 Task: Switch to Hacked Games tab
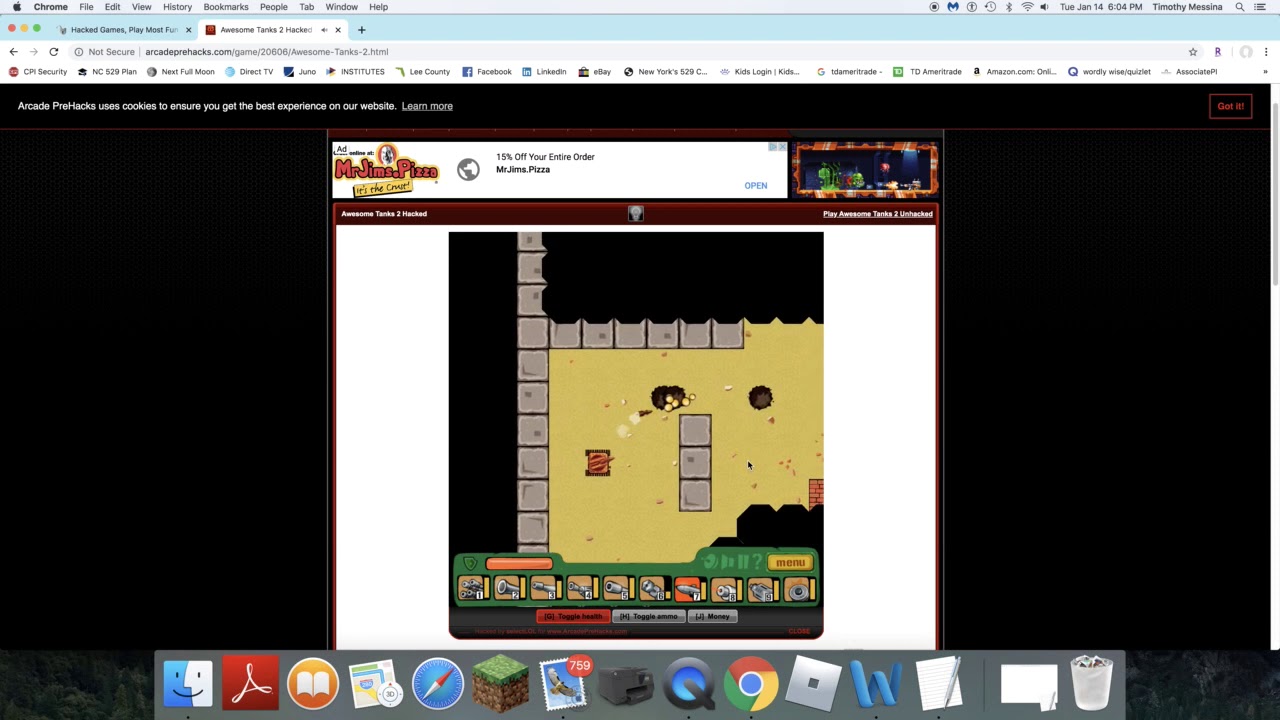pos(123,30)
